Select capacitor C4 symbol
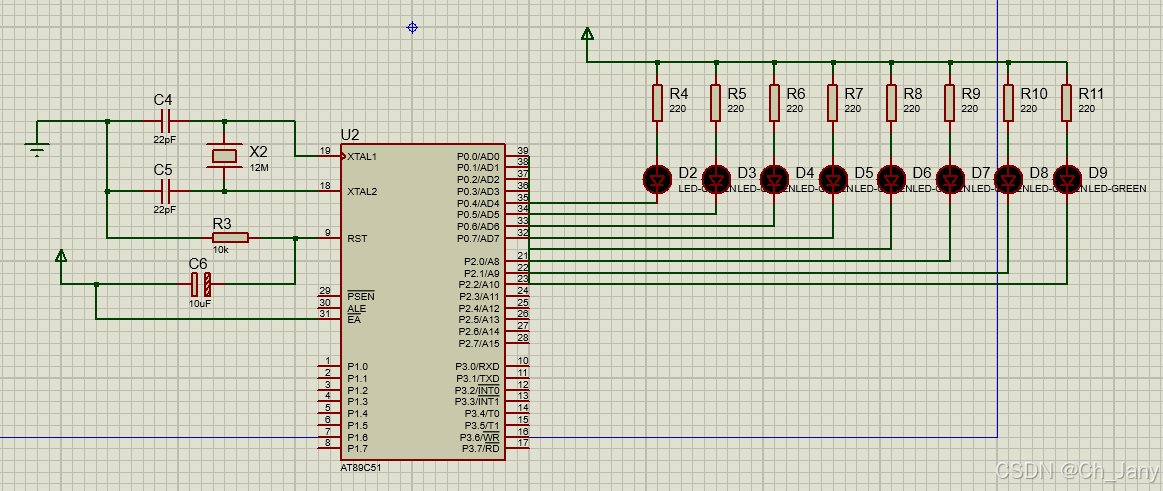Image resolution: width=1163 pixels, height=491 pixels. pos(166,120)
